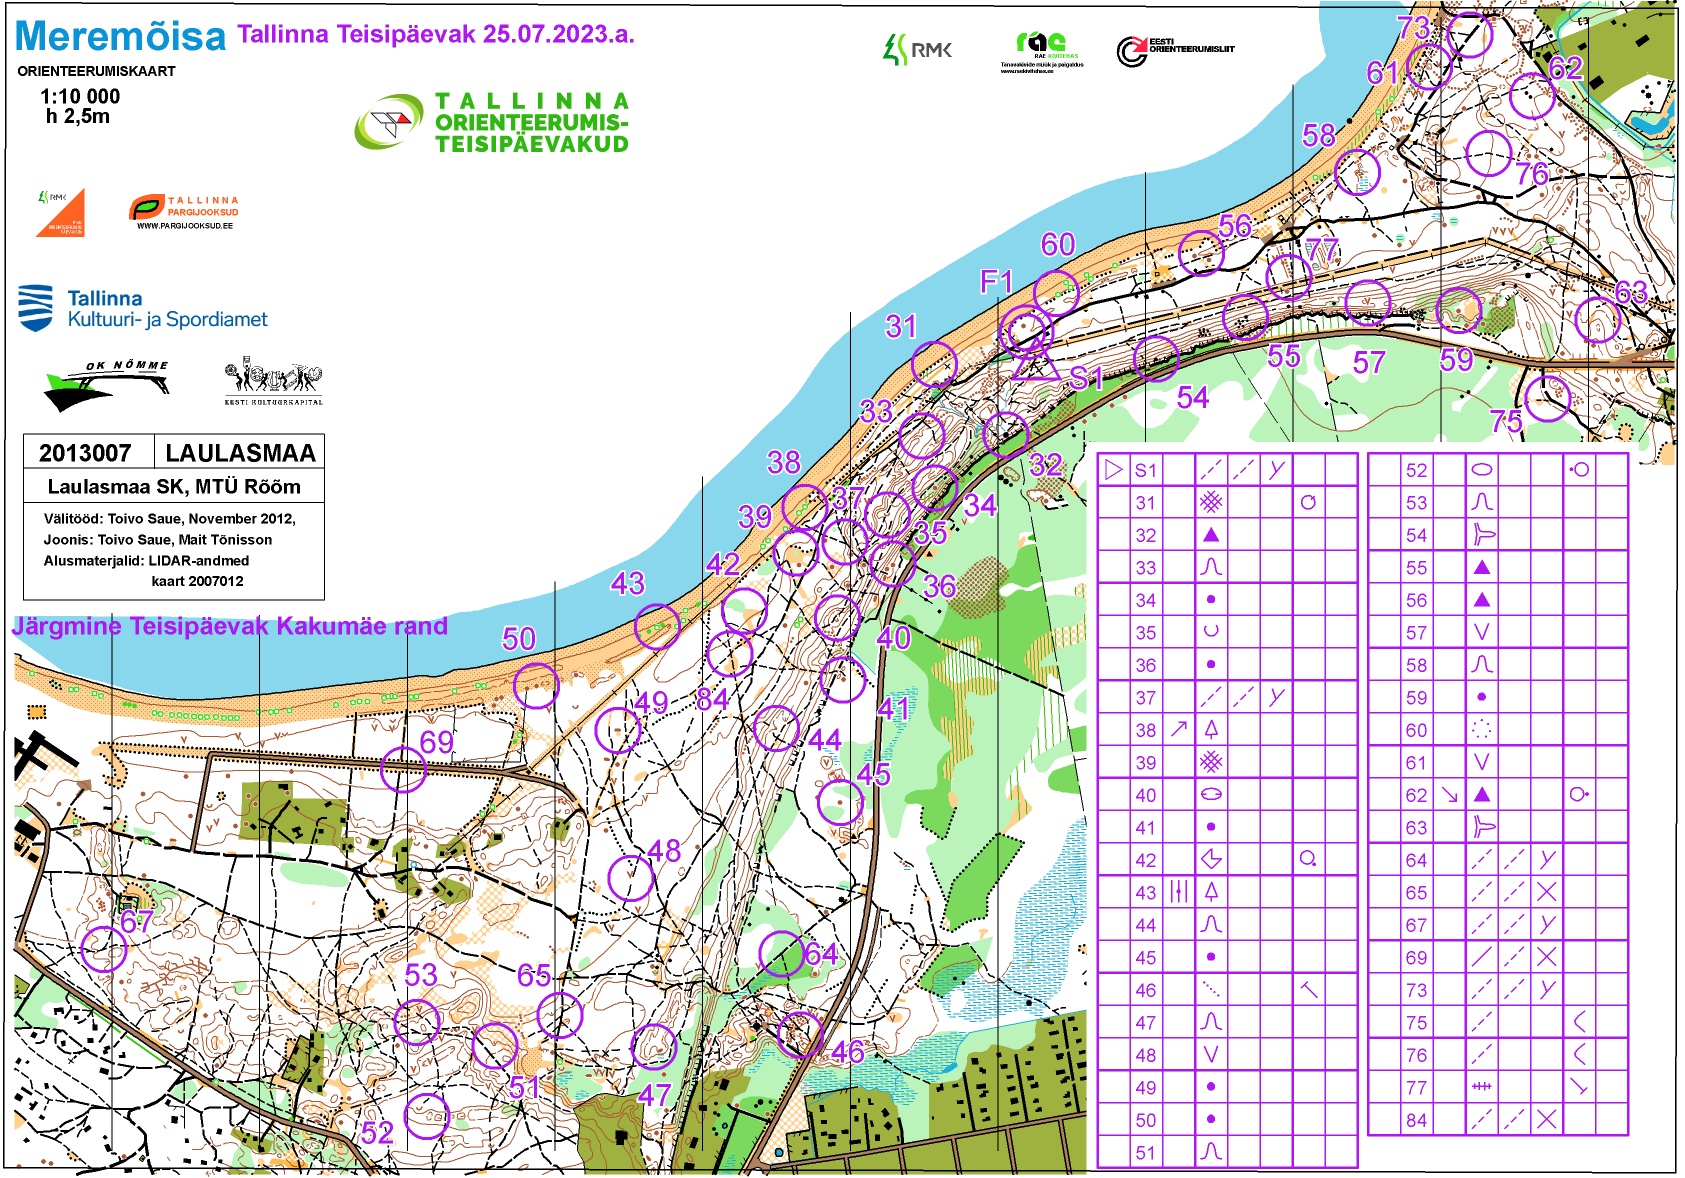Viewport: 1685px width, 1178px height.
Task: Click the number 65 label on the map
Action: (534, 975)
